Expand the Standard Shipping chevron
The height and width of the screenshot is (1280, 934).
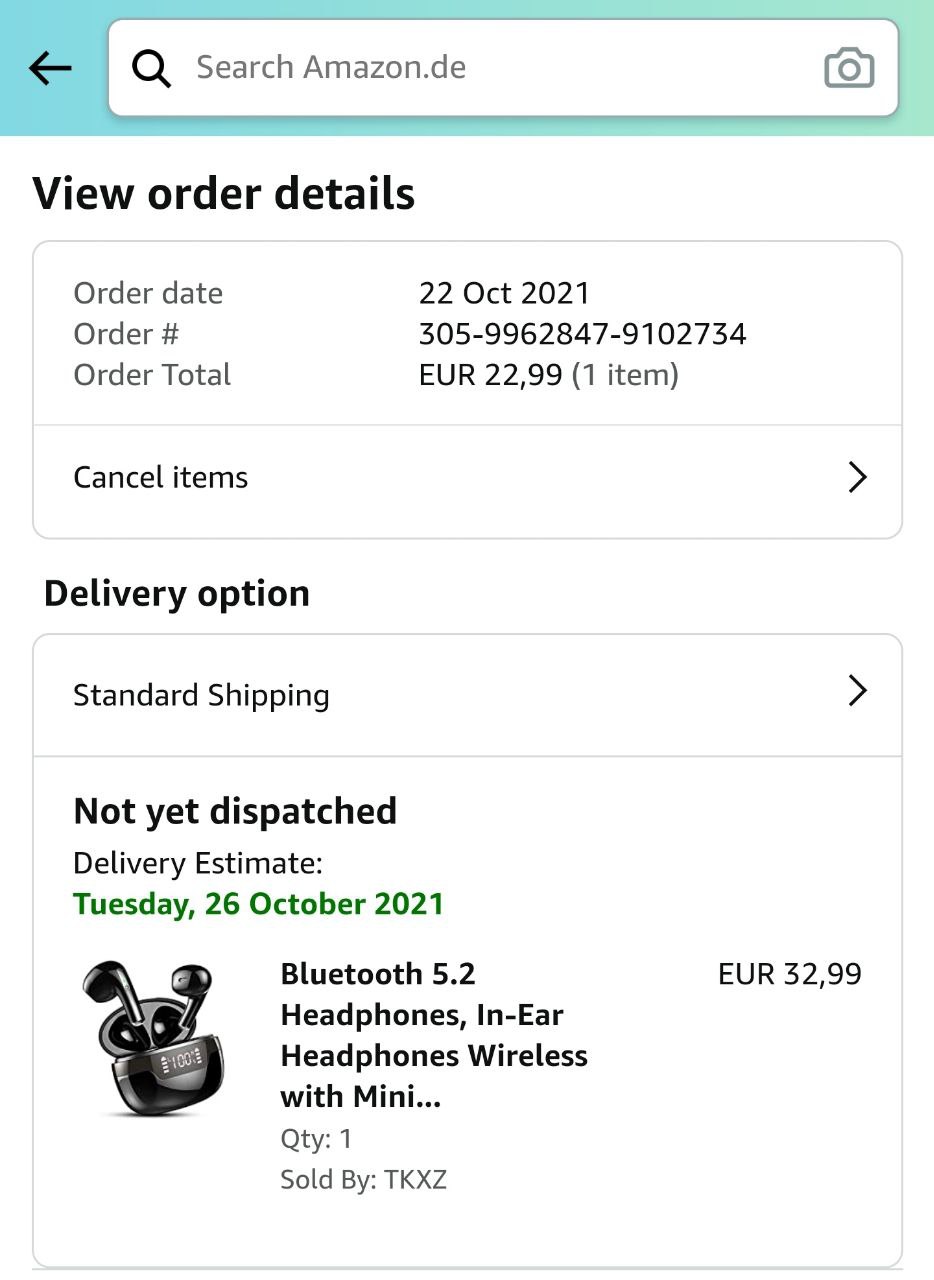(857, 691)
